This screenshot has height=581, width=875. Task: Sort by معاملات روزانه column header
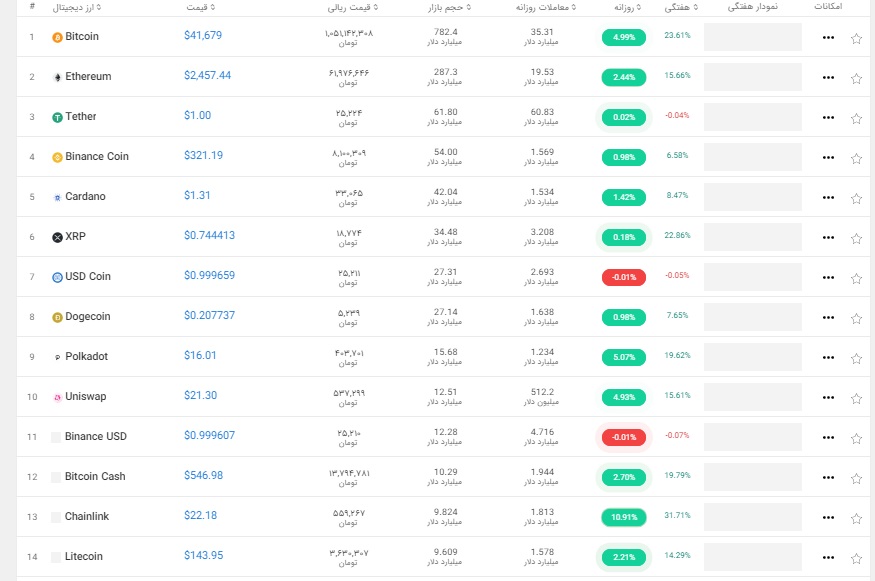[x=546, y=7]
